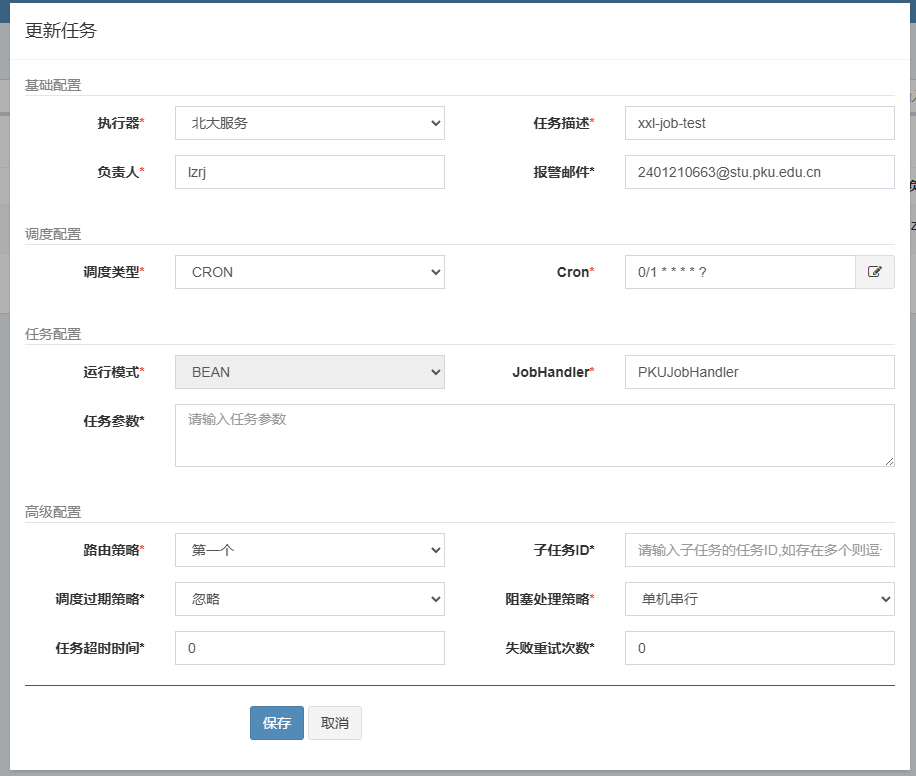This screenshot has width=916, height=776.
Task: Open the 执行器 dropdown
Action: [309, 123]
